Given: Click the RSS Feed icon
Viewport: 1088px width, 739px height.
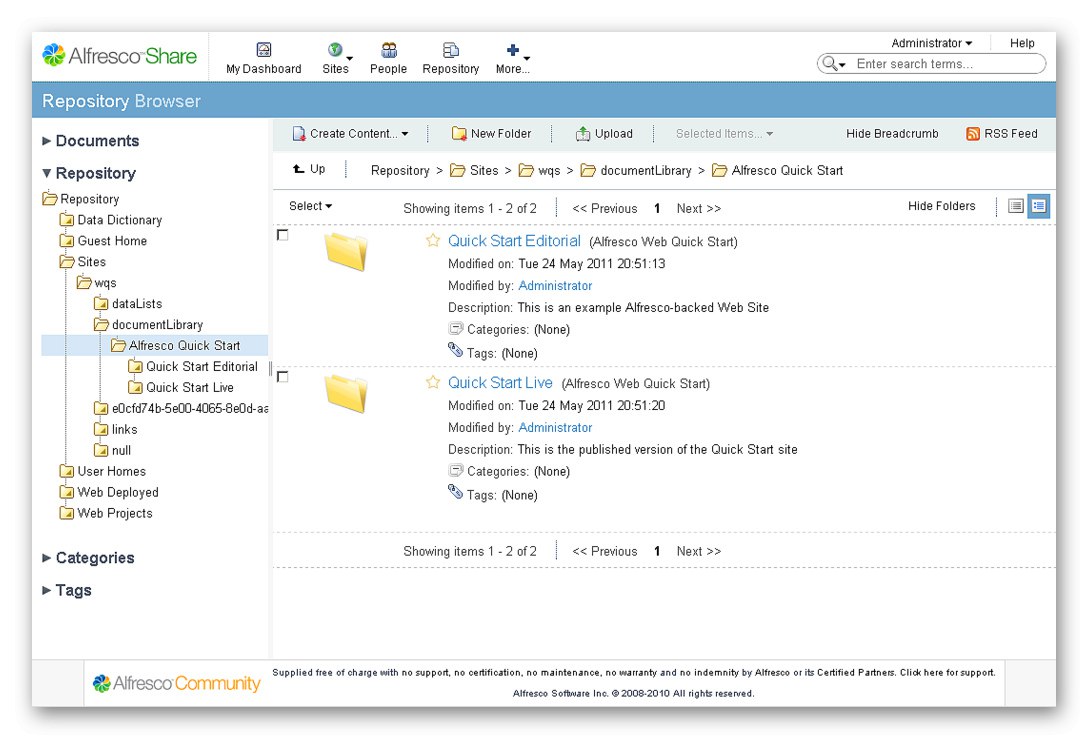Looking at the screenshot, I should 973,134.
